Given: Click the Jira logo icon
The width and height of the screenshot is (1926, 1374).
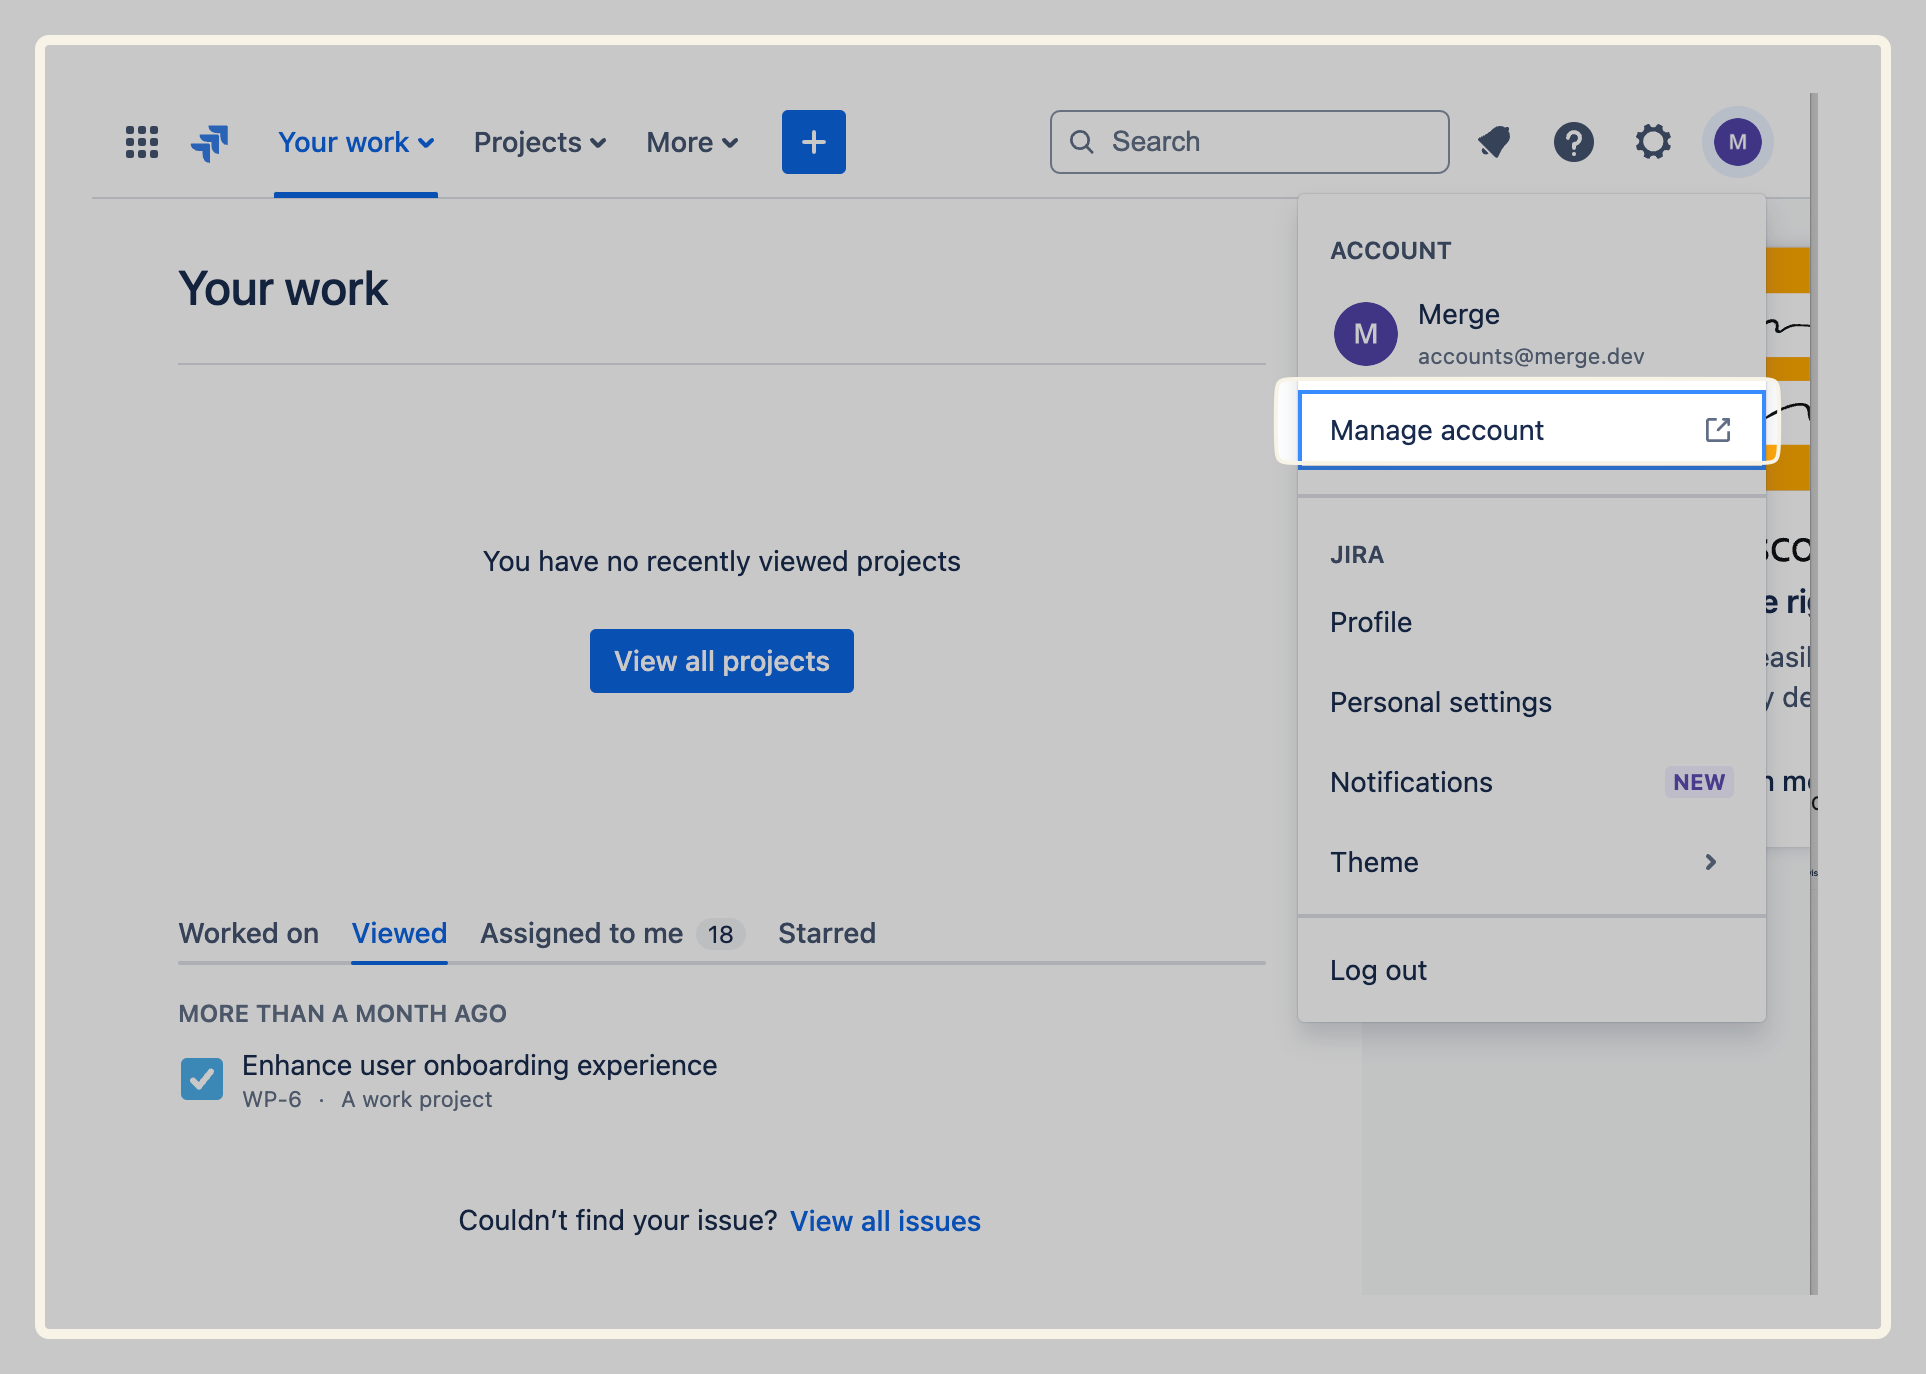Looking at the screenshot, I should pos(210,143).
